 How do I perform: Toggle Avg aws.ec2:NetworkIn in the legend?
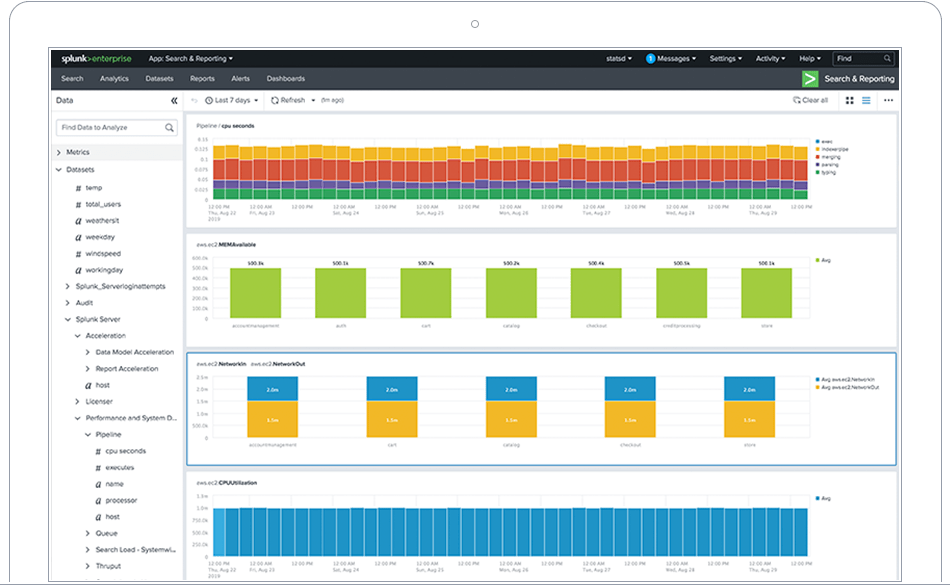point(845,380)
